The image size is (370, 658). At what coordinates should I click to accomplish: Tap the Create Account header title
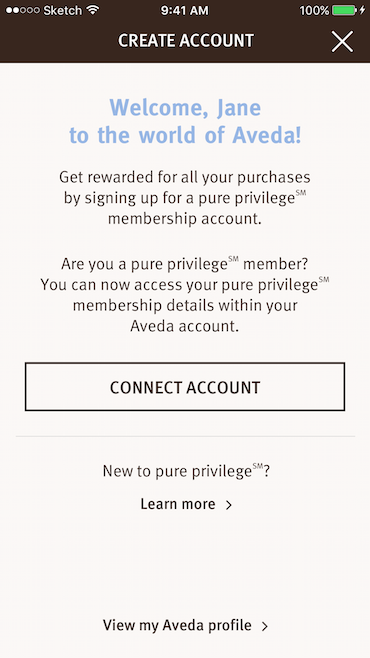186,41
